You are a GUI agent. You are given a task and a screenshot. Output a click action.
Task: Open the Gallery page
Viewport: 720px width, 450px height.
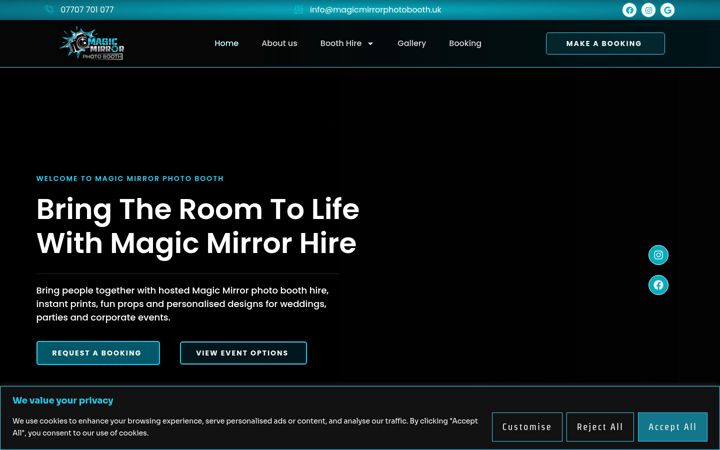[x=411, y=43]
